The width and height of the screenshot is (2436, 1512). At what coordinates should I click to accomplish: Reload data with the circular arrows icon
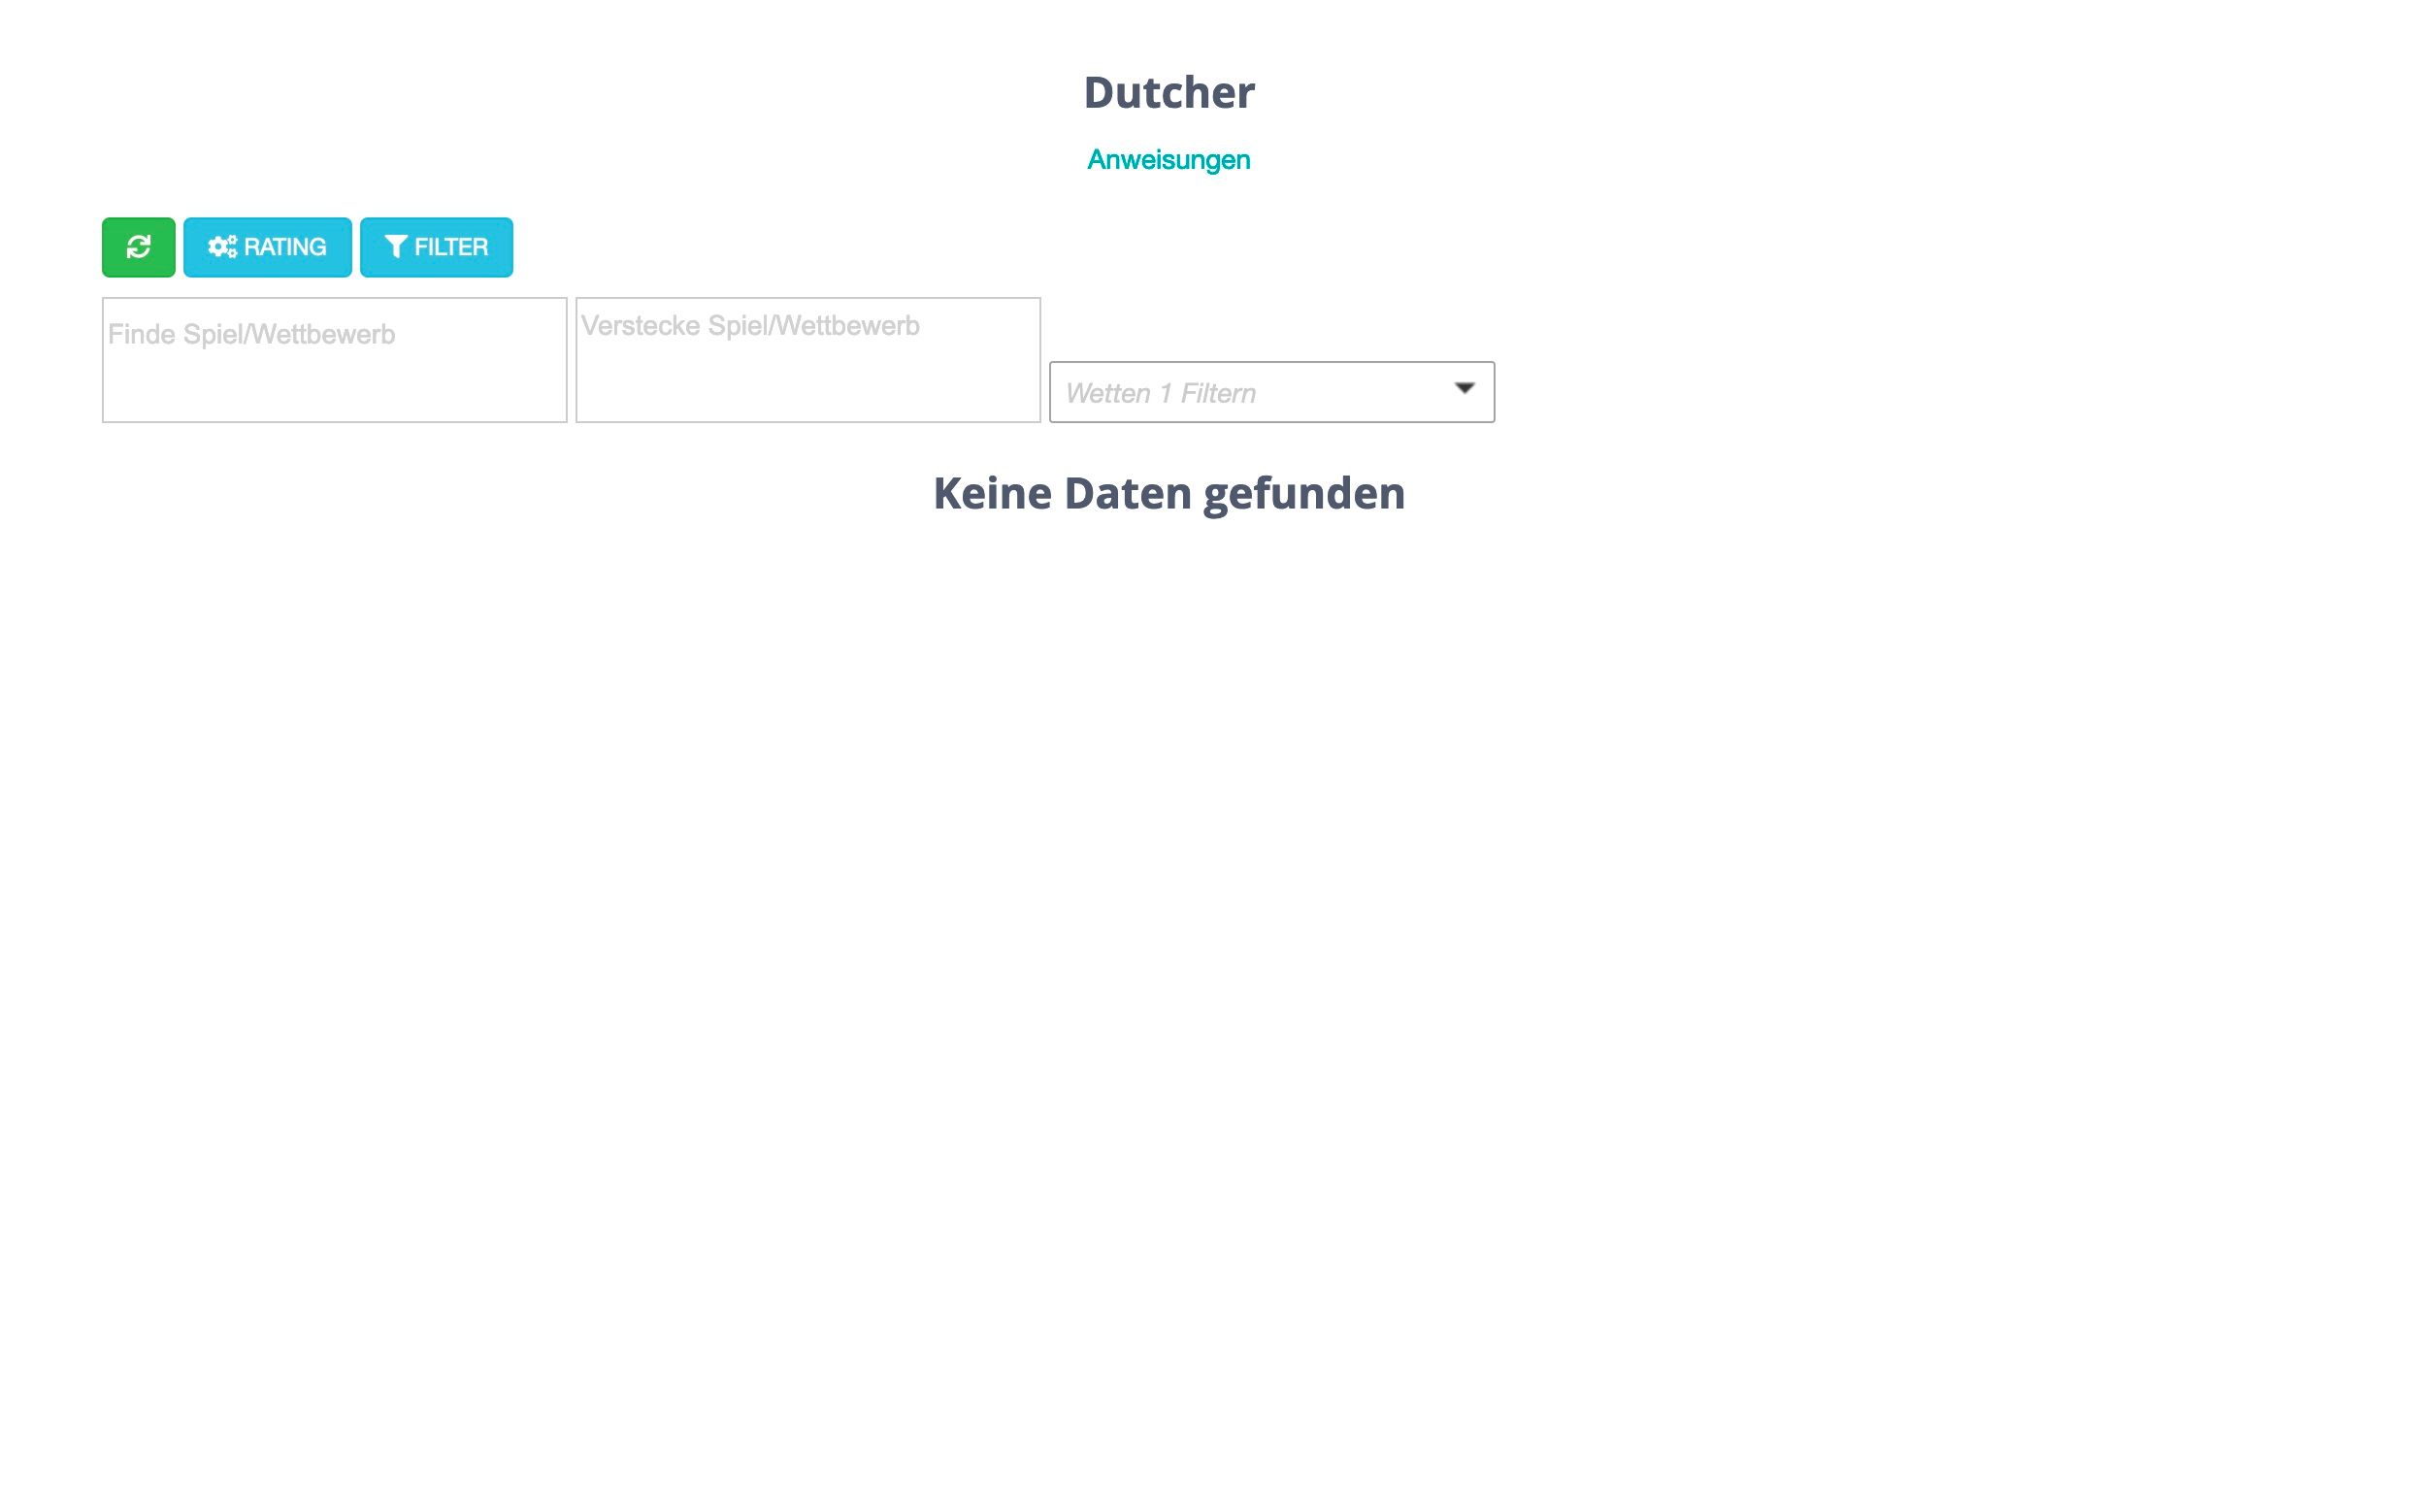pos(138,247)
